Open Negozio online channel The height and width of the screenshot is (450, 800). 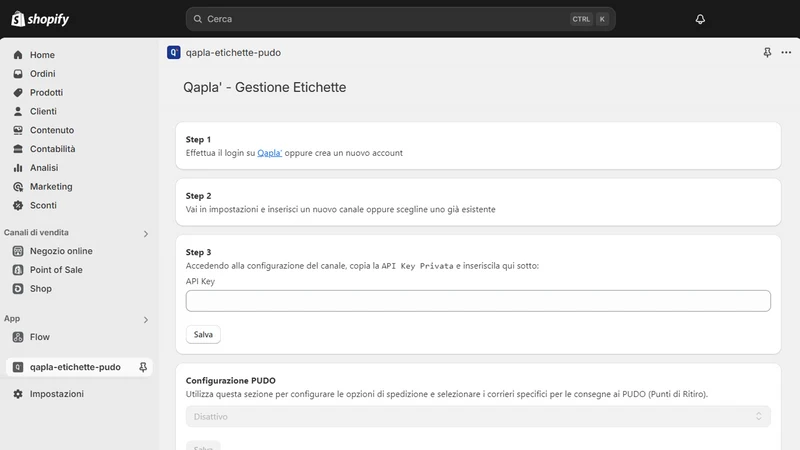(61, 251)
